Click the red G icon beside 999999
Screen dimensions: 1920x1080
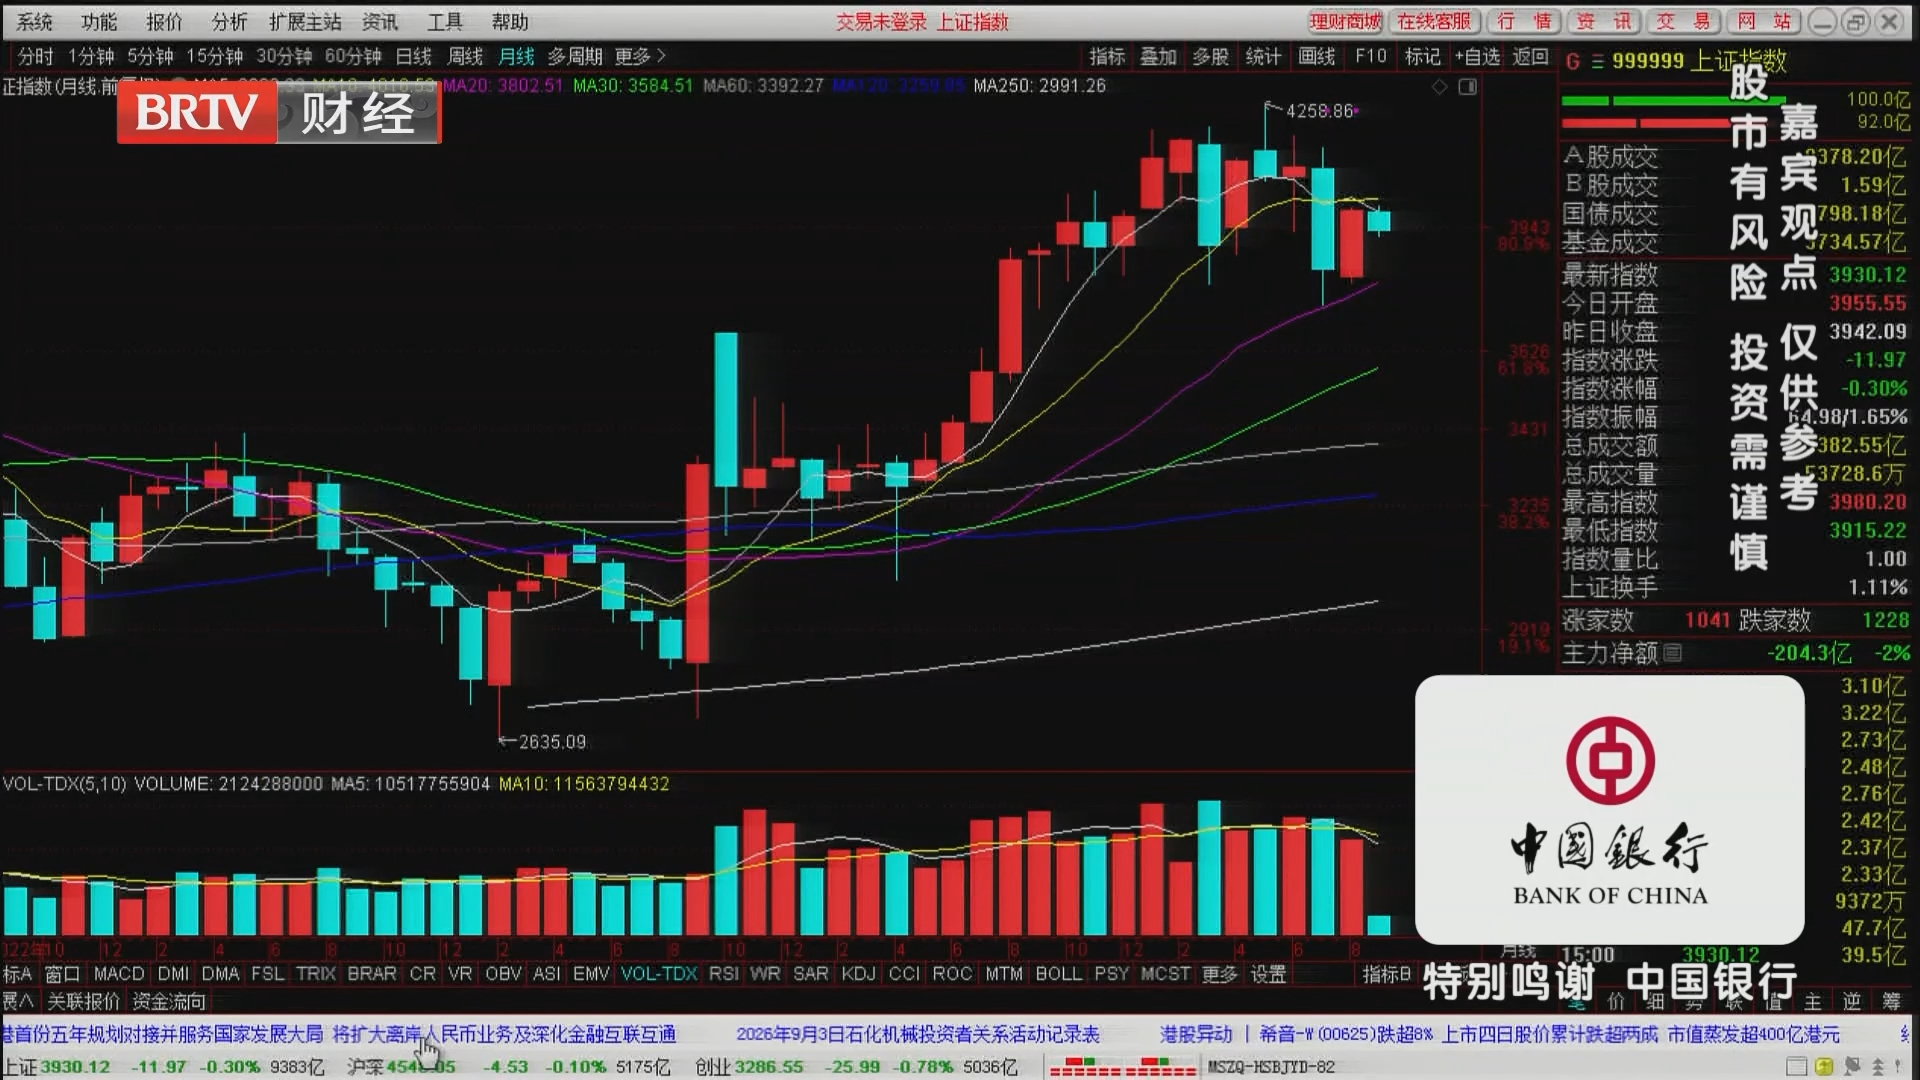pyautogui.click(x=1573, y=62)
